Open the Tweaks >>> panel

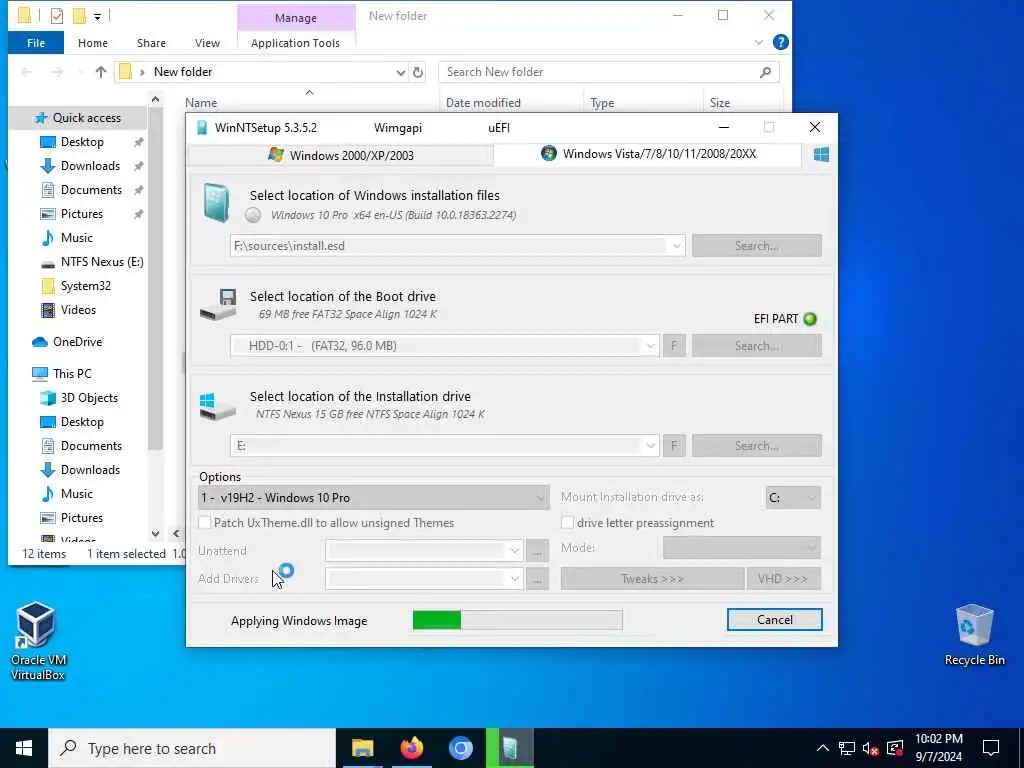pyautogui.click(x=652, y=579)
